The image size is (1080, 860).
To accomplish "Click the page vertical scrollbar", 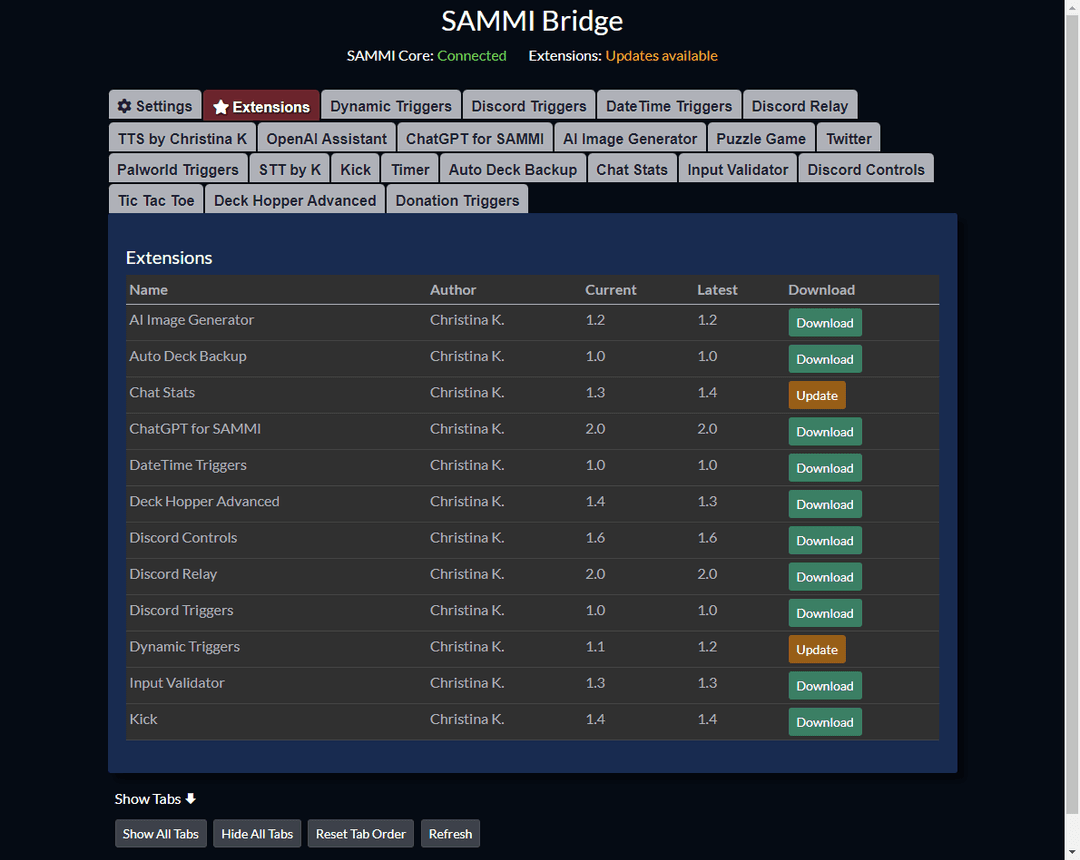I will (1072, 413).
